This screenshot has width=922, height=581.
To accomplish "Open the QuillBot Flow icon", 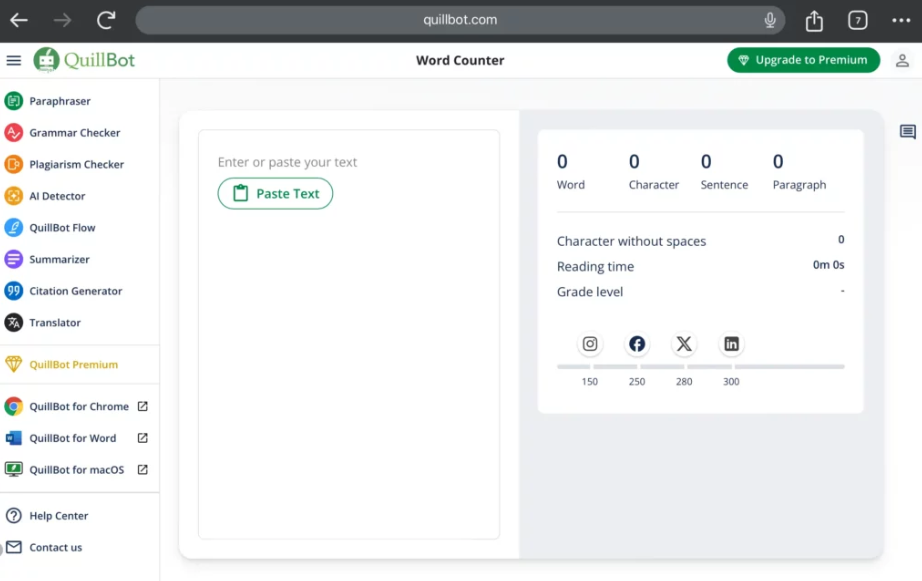I will pyautogui.click(x=14, y=228).
